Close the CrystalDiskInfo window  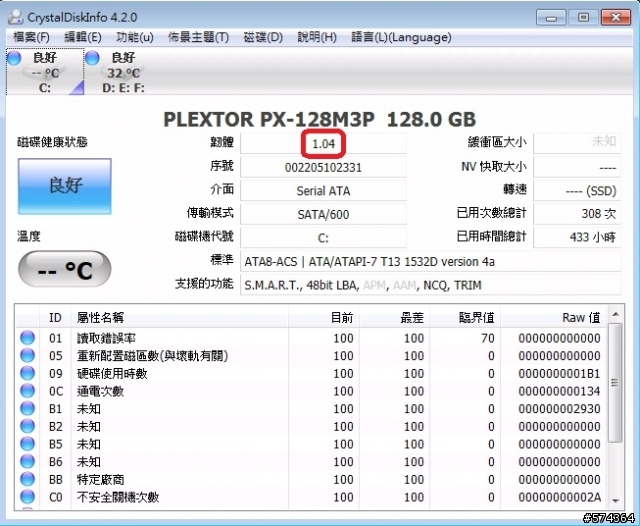616,18
